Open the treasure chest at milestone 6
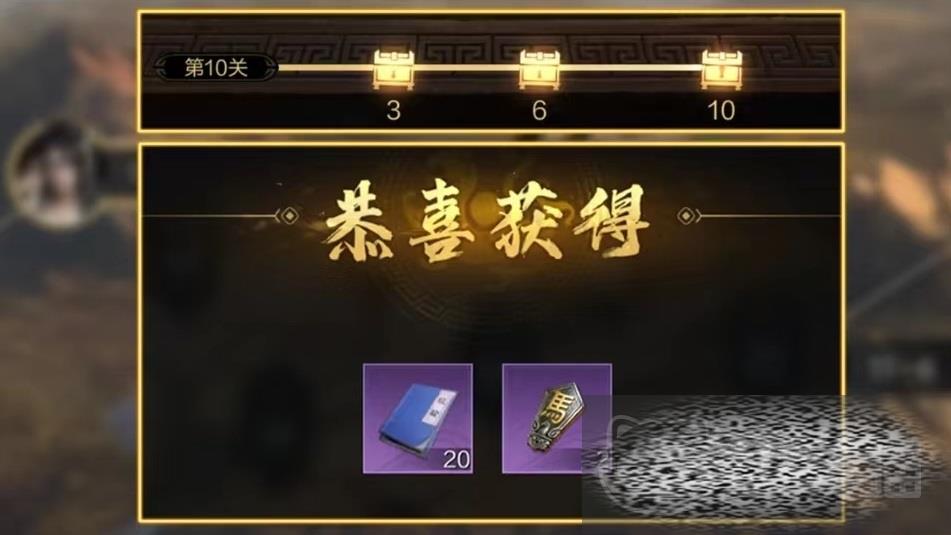 pos(539,70)
